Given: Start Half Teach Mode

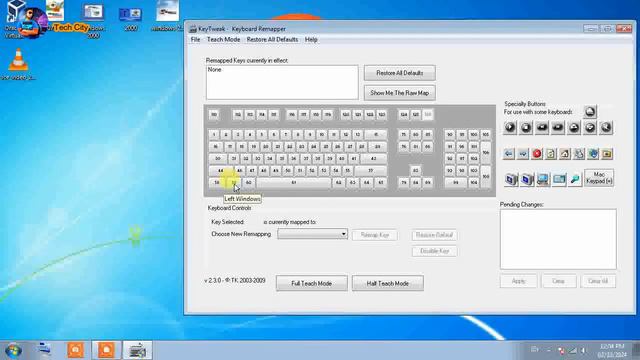Looking at the screenshot, I should pos(387,283).
